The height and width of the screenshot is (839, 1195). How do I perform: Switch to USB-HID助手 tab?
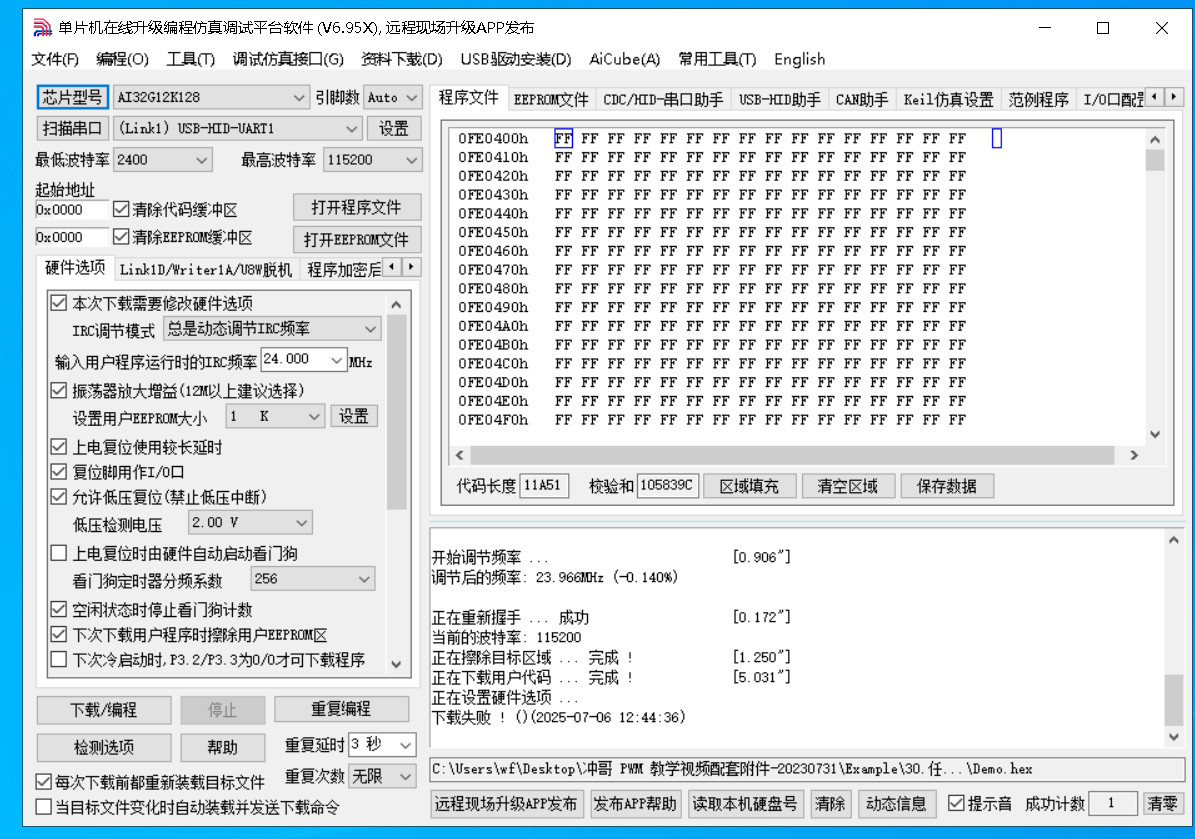pyautogui.click(x=780, y=100)
